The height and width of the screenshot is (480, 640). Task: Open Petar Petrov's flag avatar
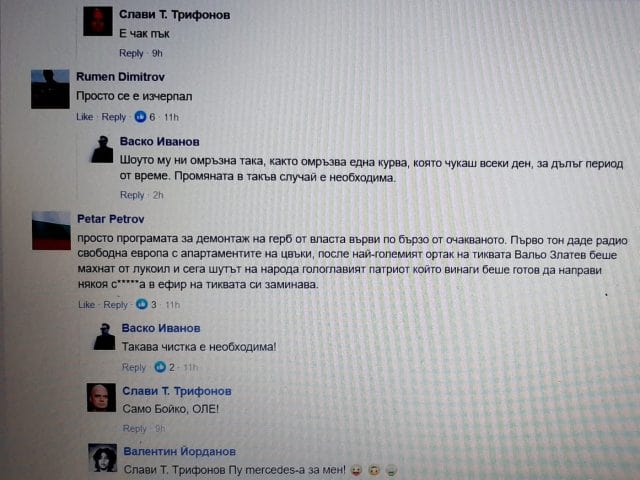(51, 231)
